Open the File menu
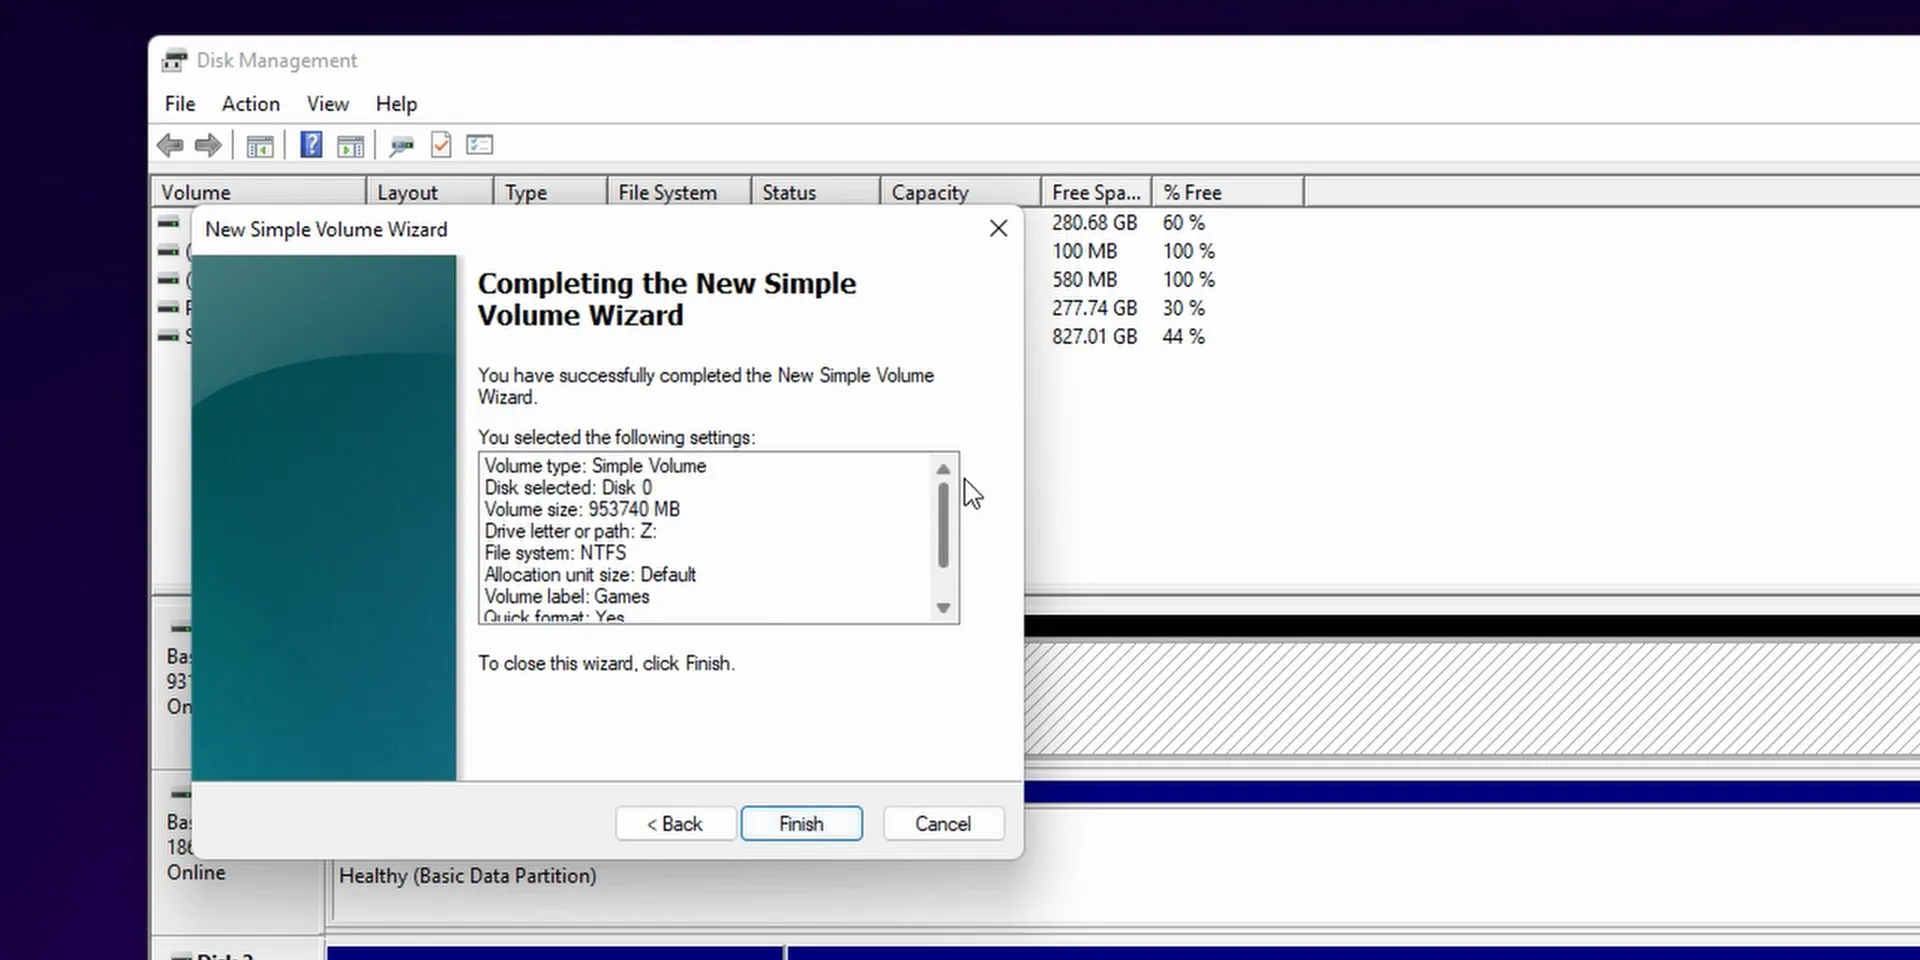This screenshot has height=960, width=1920. pos(180,104)
